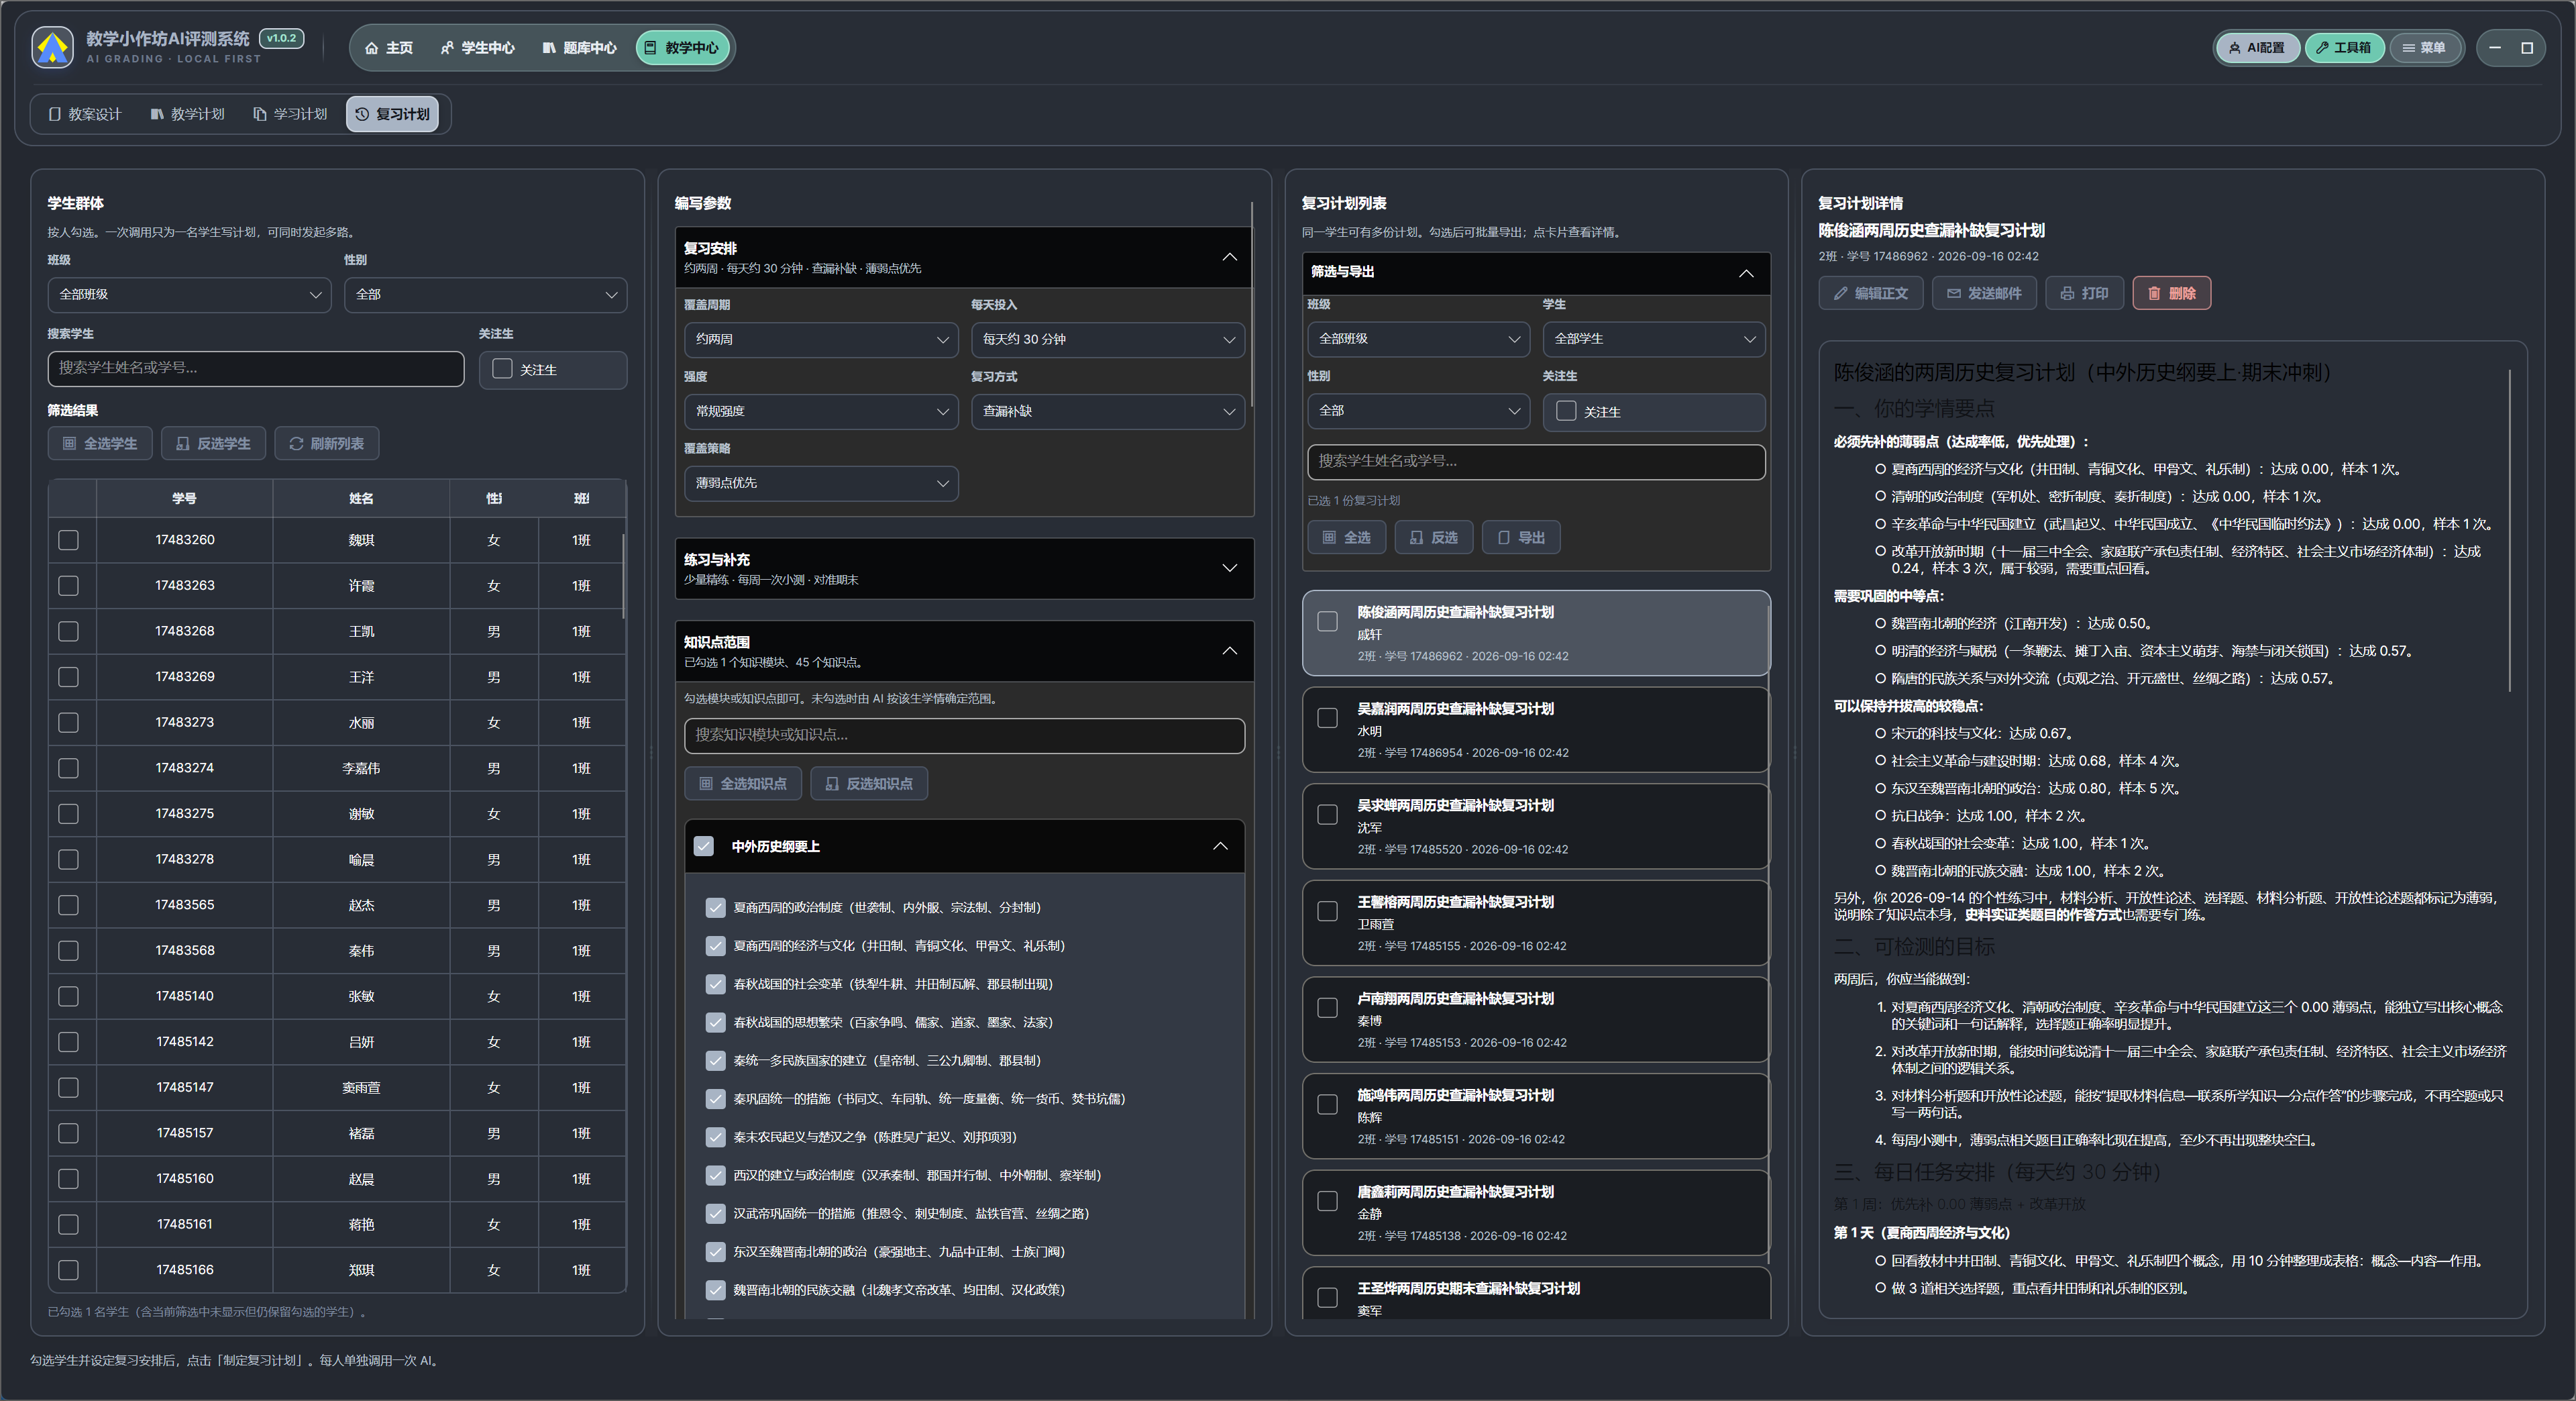Click the 全选 icon in plan list
2576x1401 pixels.
[1329, 538]
